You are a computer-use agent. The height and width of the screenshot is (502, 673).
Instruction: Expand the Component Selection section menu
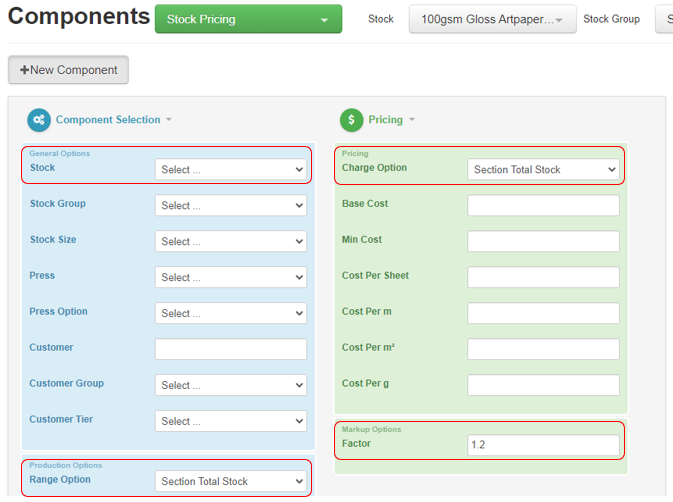pyautogui.click(x=169, y=120)
